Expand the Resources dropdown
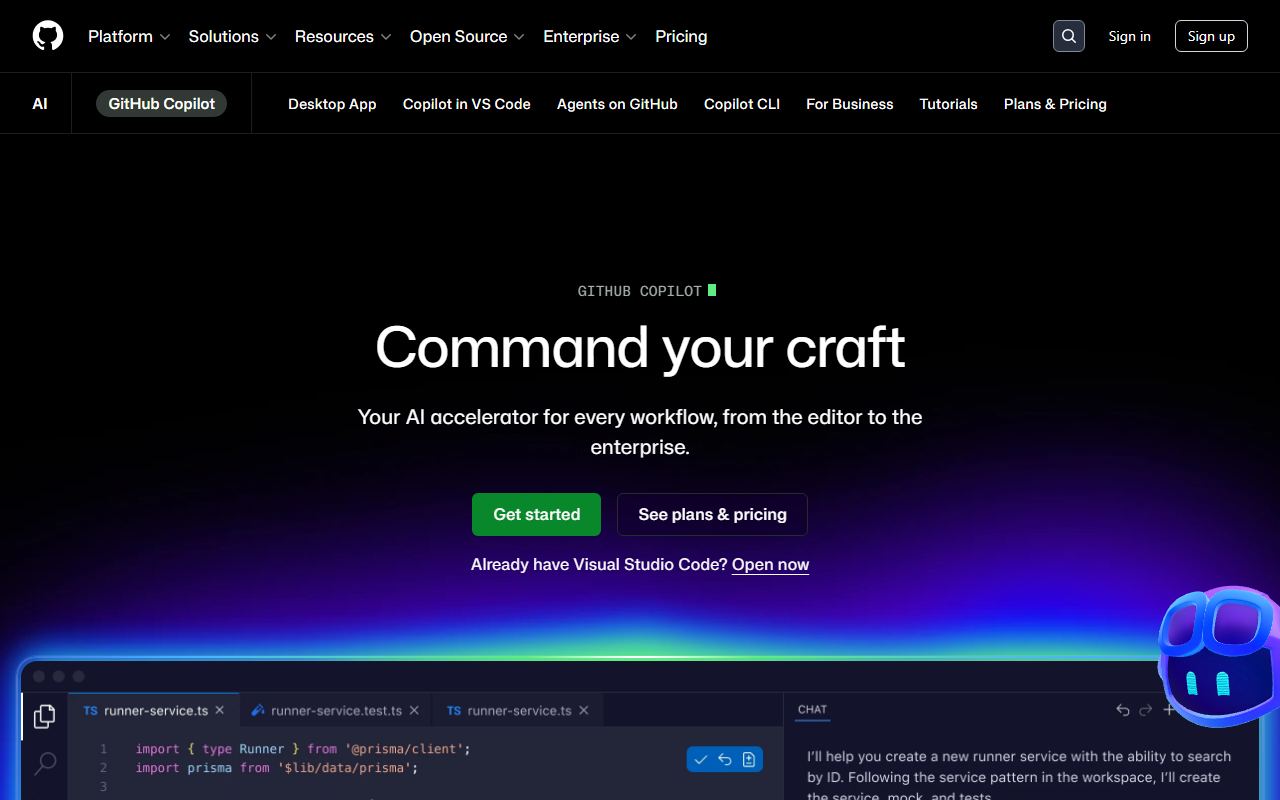 tap(343, 36)
